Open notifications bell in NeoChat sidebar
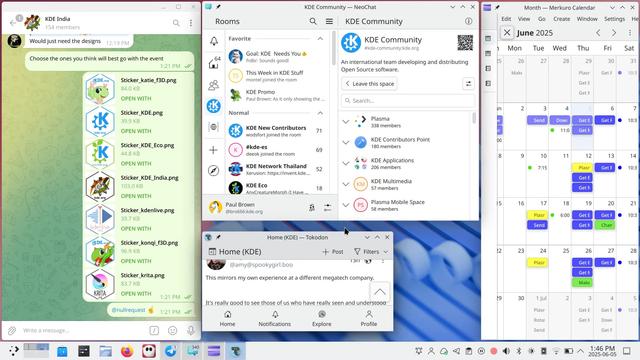Viewport: 640px width, 360px height. (213, 41)
